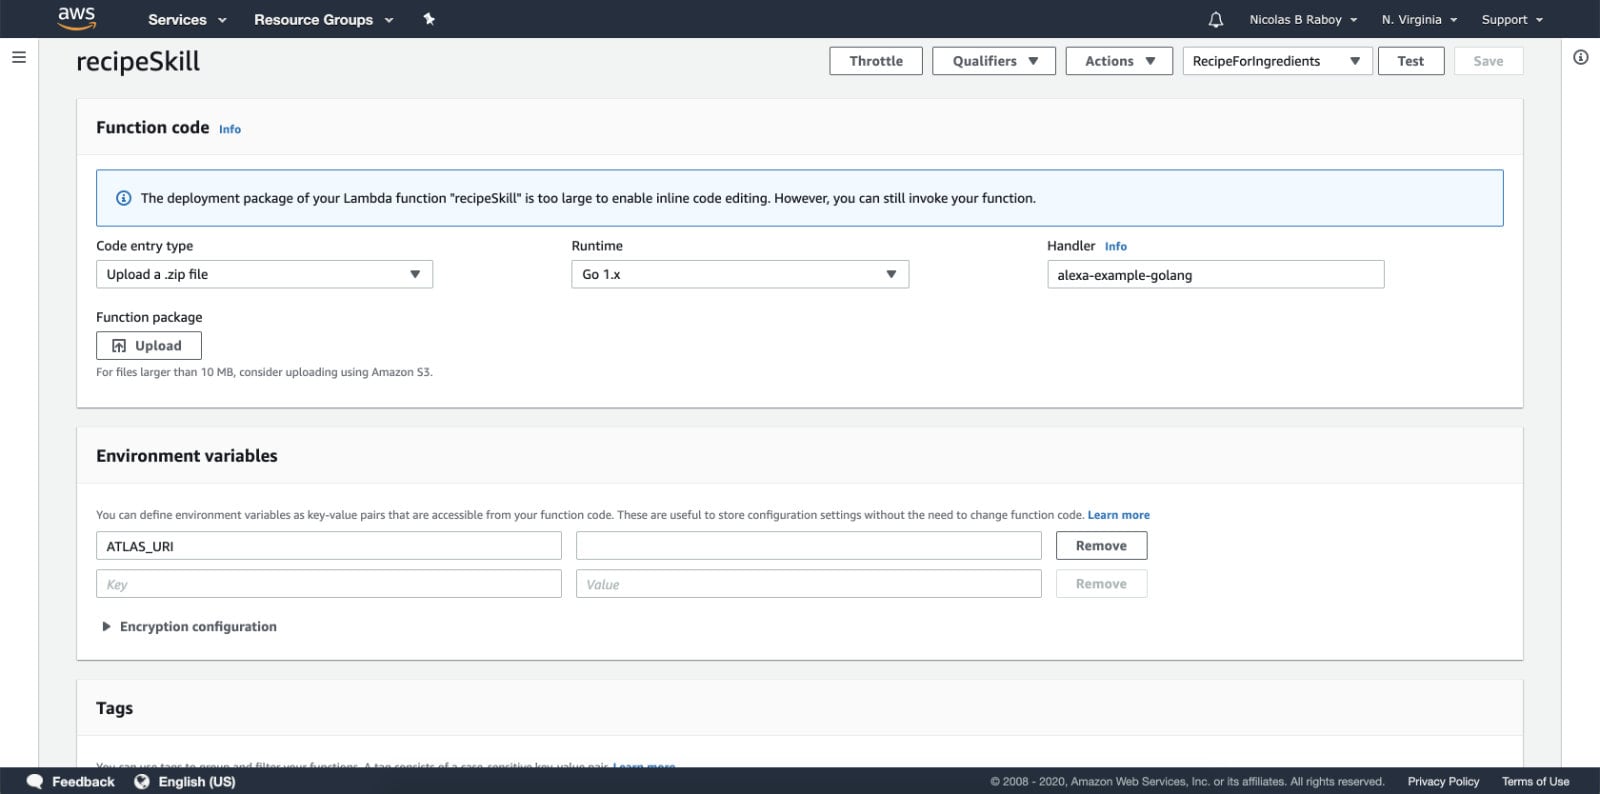Expand Encryption configuration section
The height and width of the screenshot is (794, 1600).
point(189,627)
